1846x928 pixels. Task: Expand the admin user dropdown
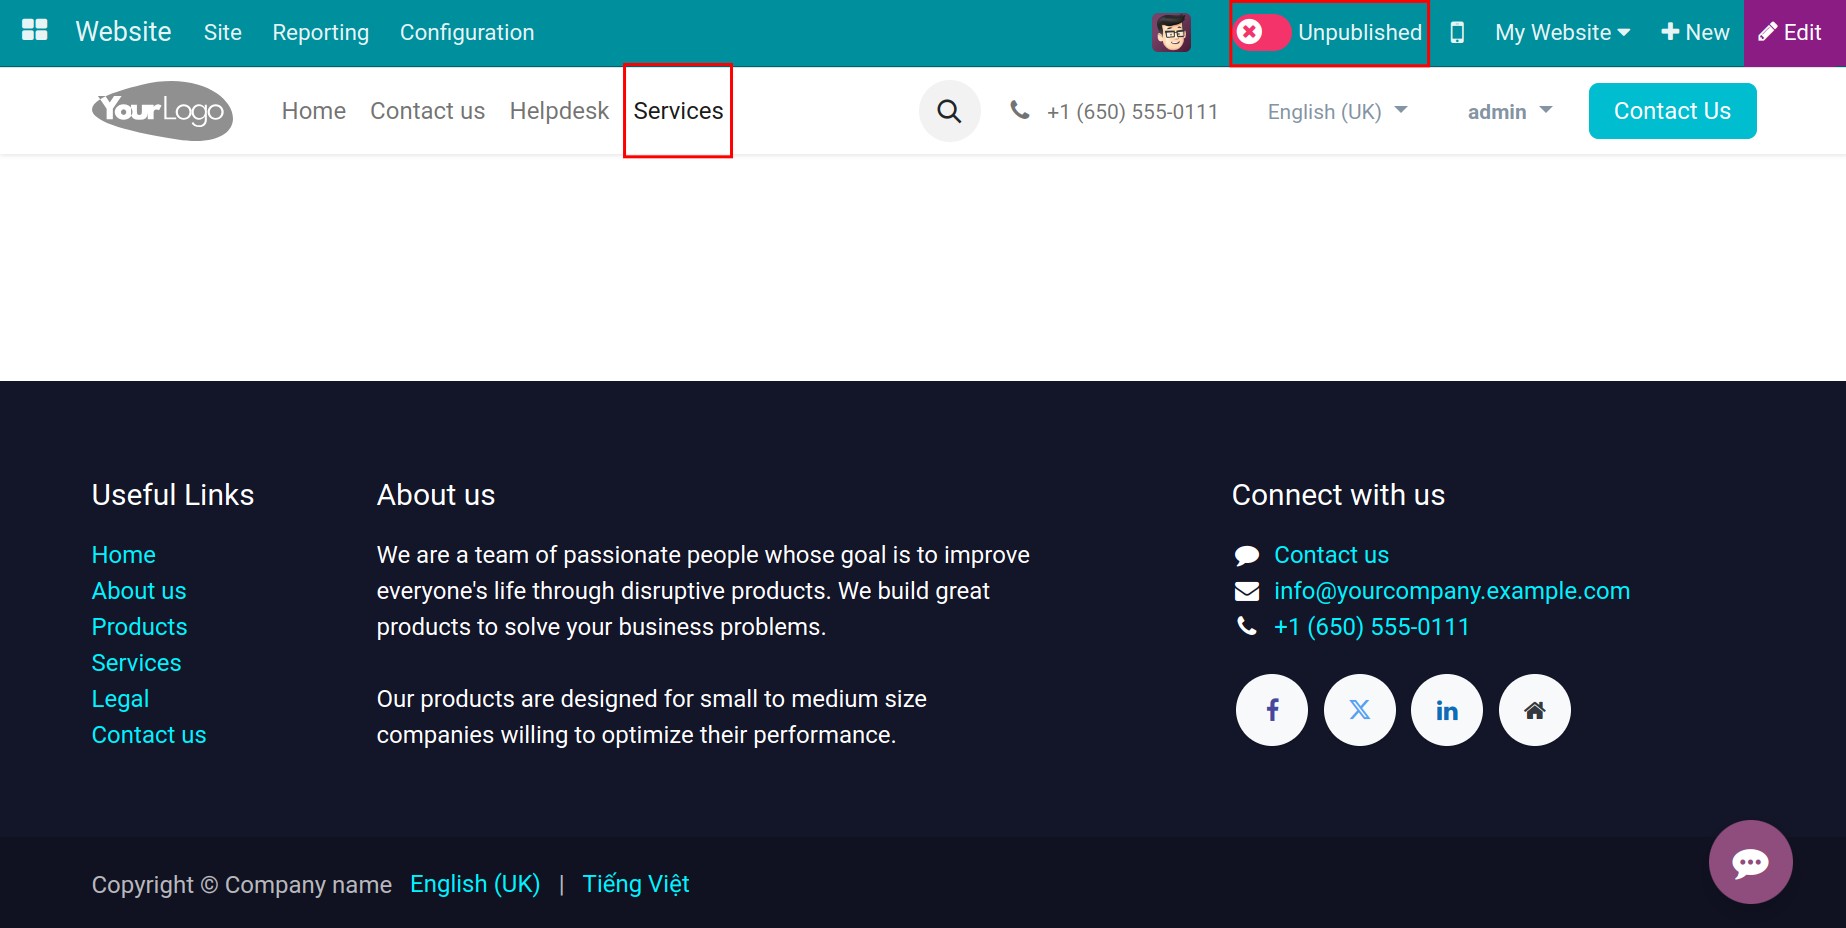[x=1510, y=111]
